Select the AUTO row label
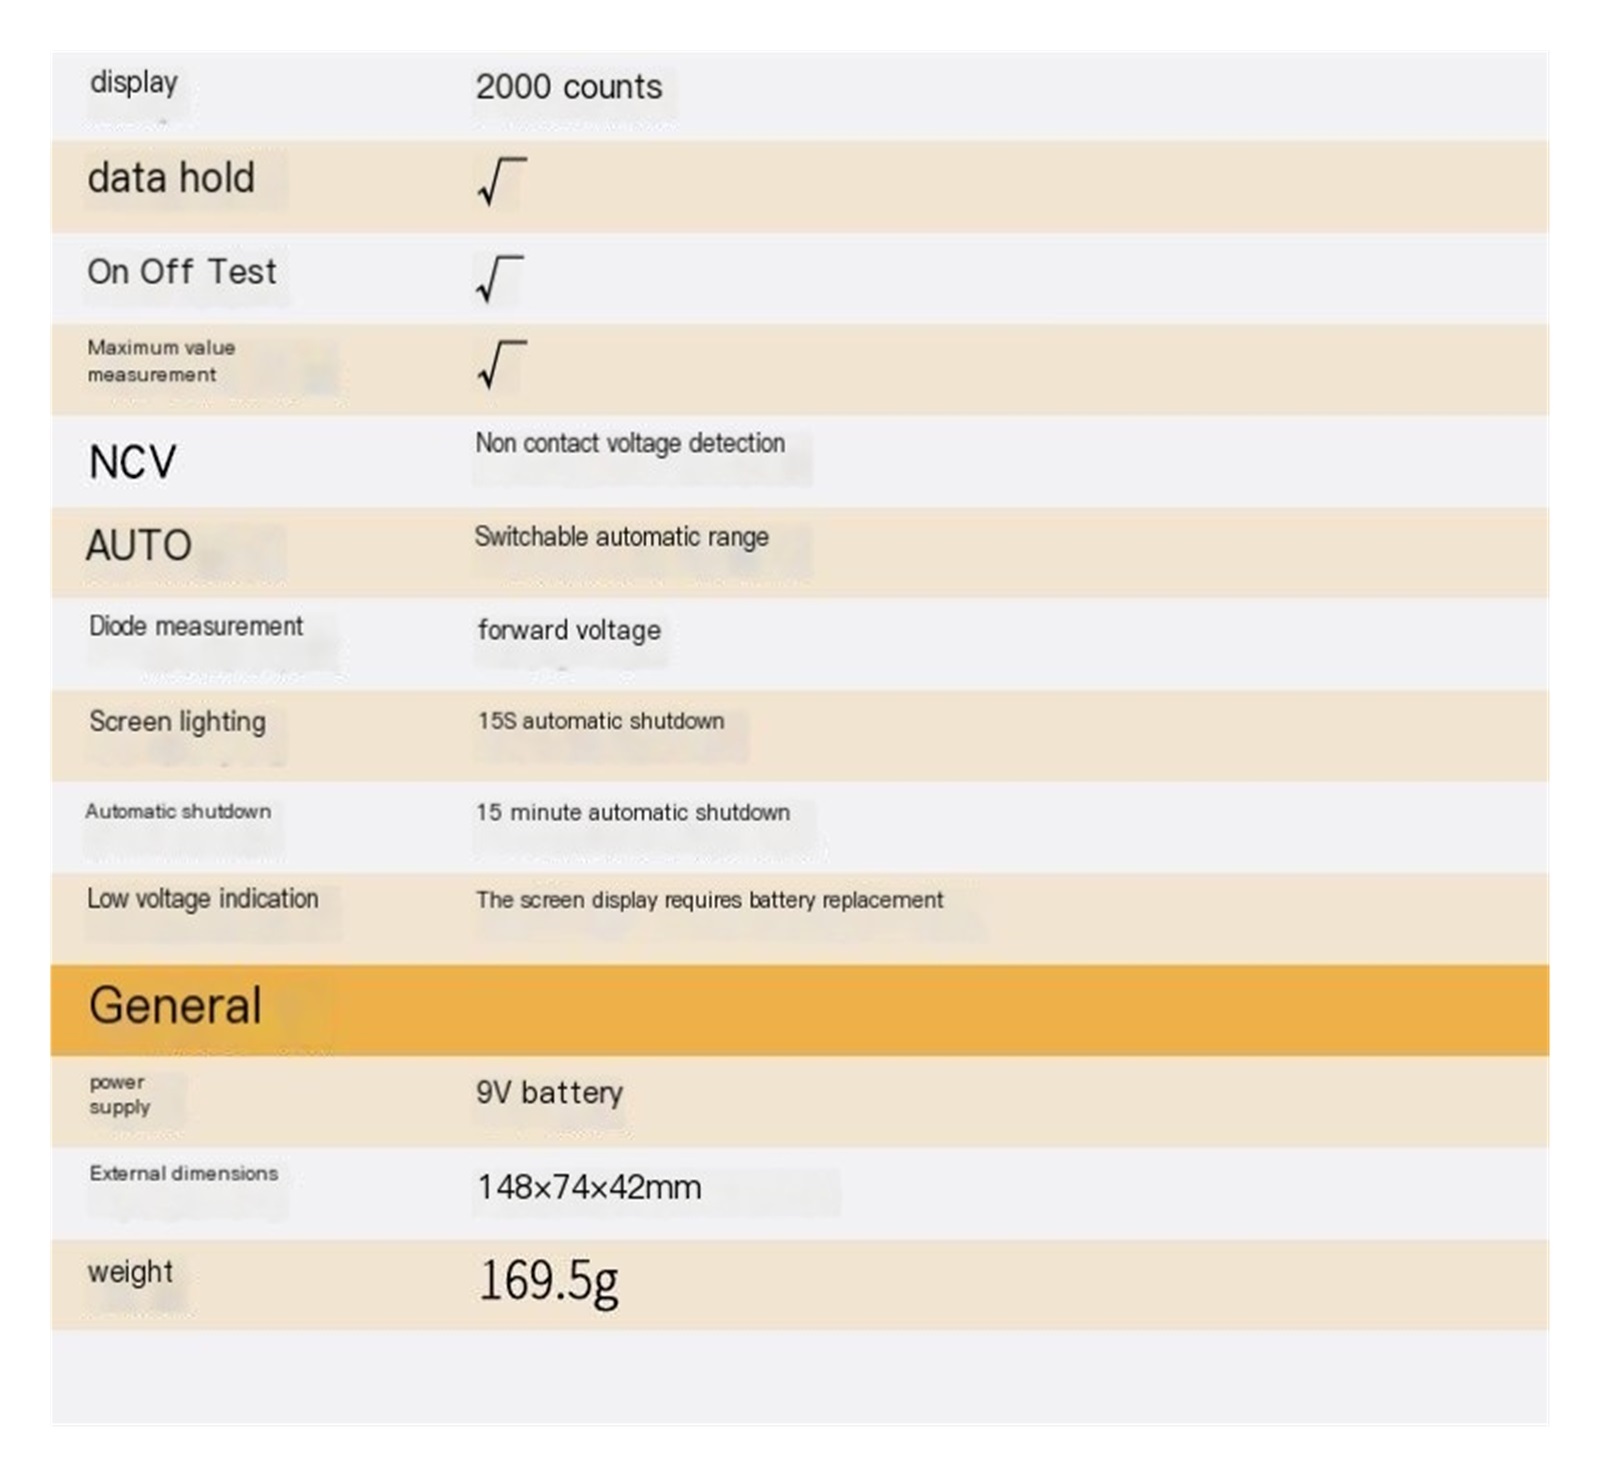The width and height of the screenshot is (1600, 1477). pyautogui.click(x=139, y=546)
